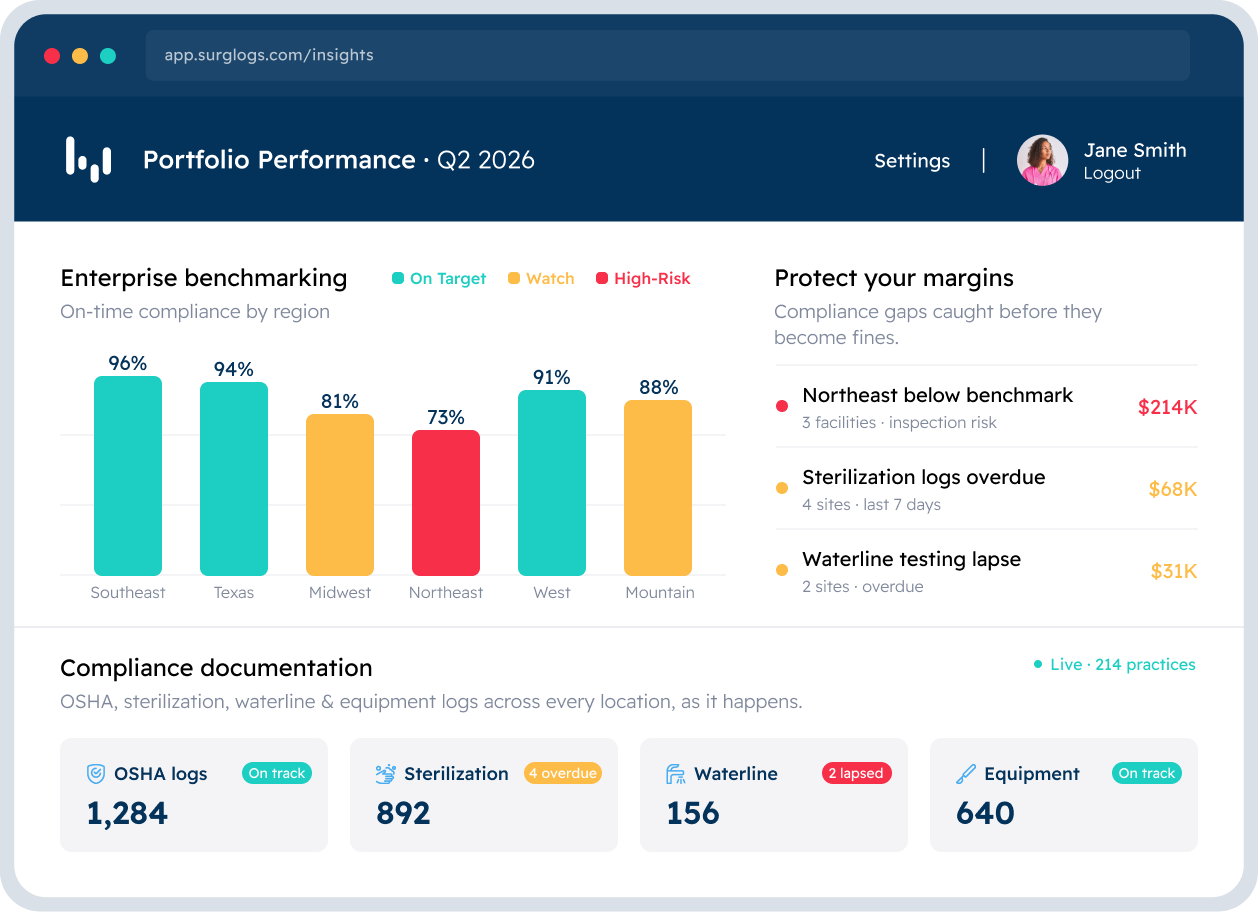Open the Sterilization logs overdue item
Screen dimensions: 1258x912
click(986, 489)
